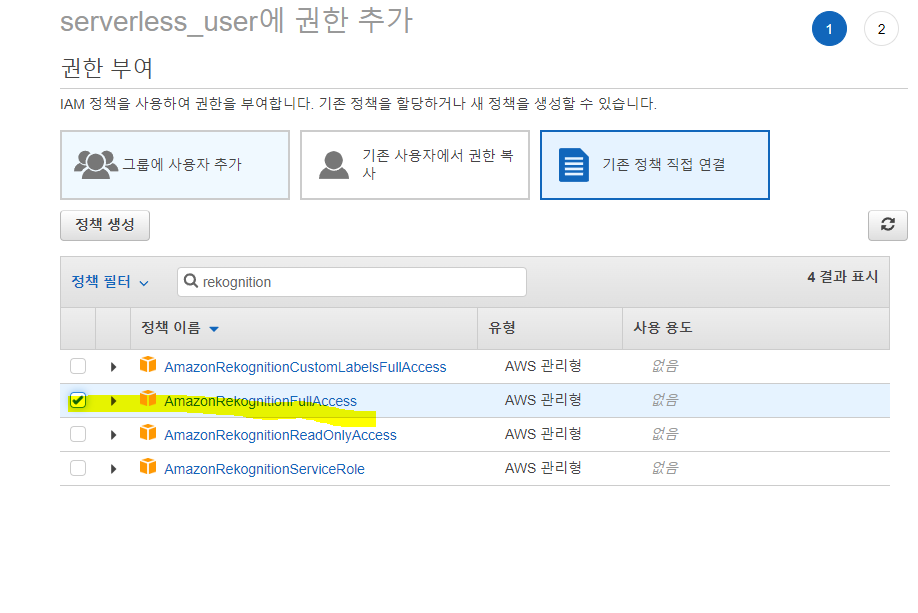Click the refresh policies icon button

coord(888,225)
